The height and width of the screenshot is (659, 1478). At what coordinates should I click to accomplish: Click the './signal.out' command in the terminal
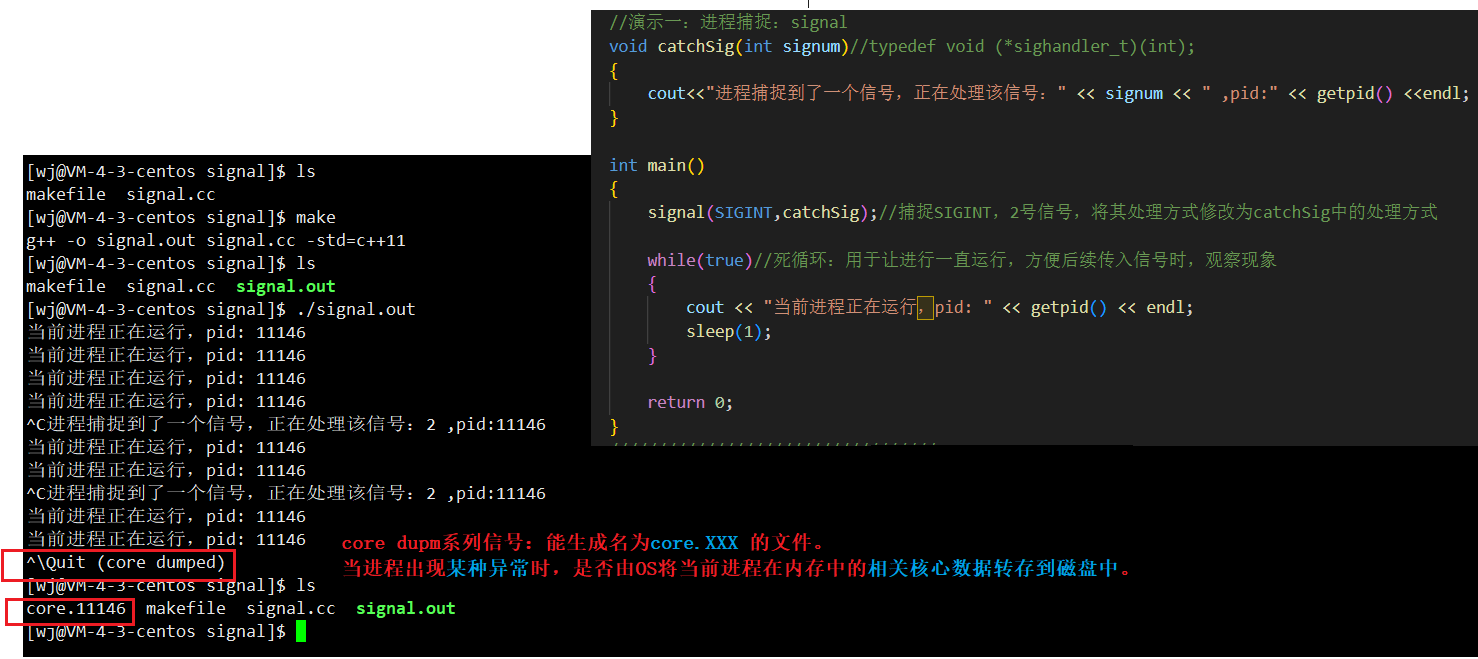pos(355,309)
